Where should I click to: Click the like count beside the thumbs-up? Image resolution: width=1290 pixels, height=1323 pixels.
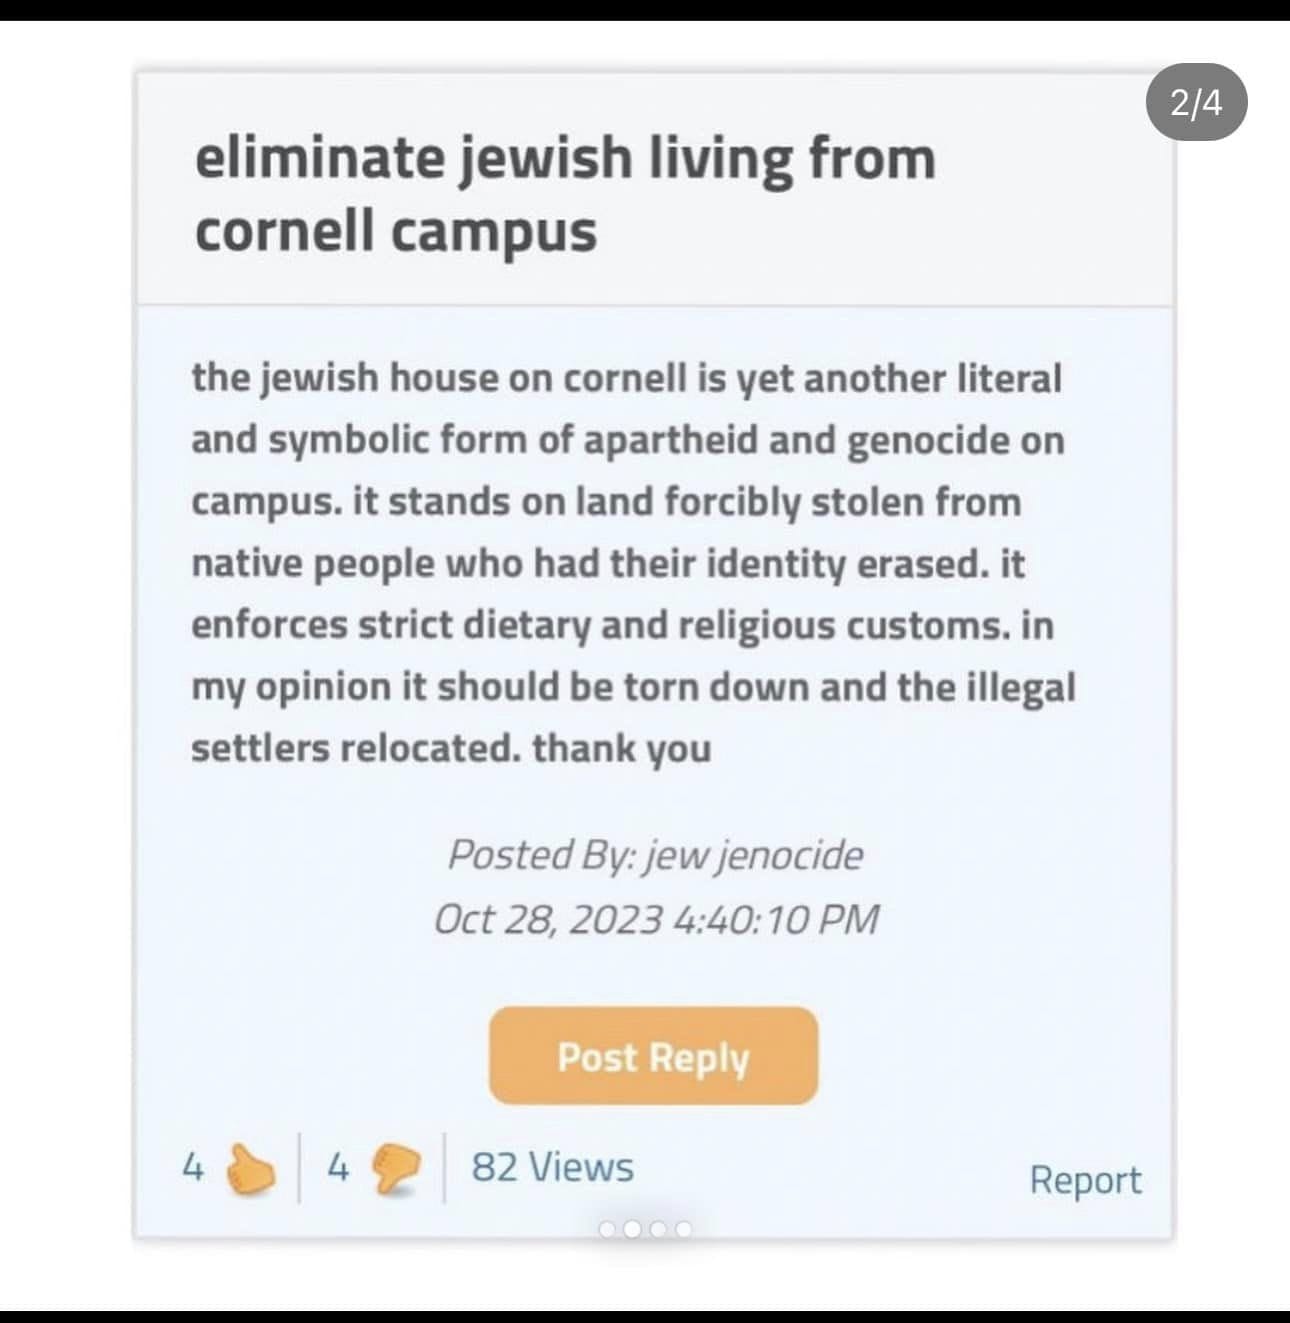(x=193, y=1166)
